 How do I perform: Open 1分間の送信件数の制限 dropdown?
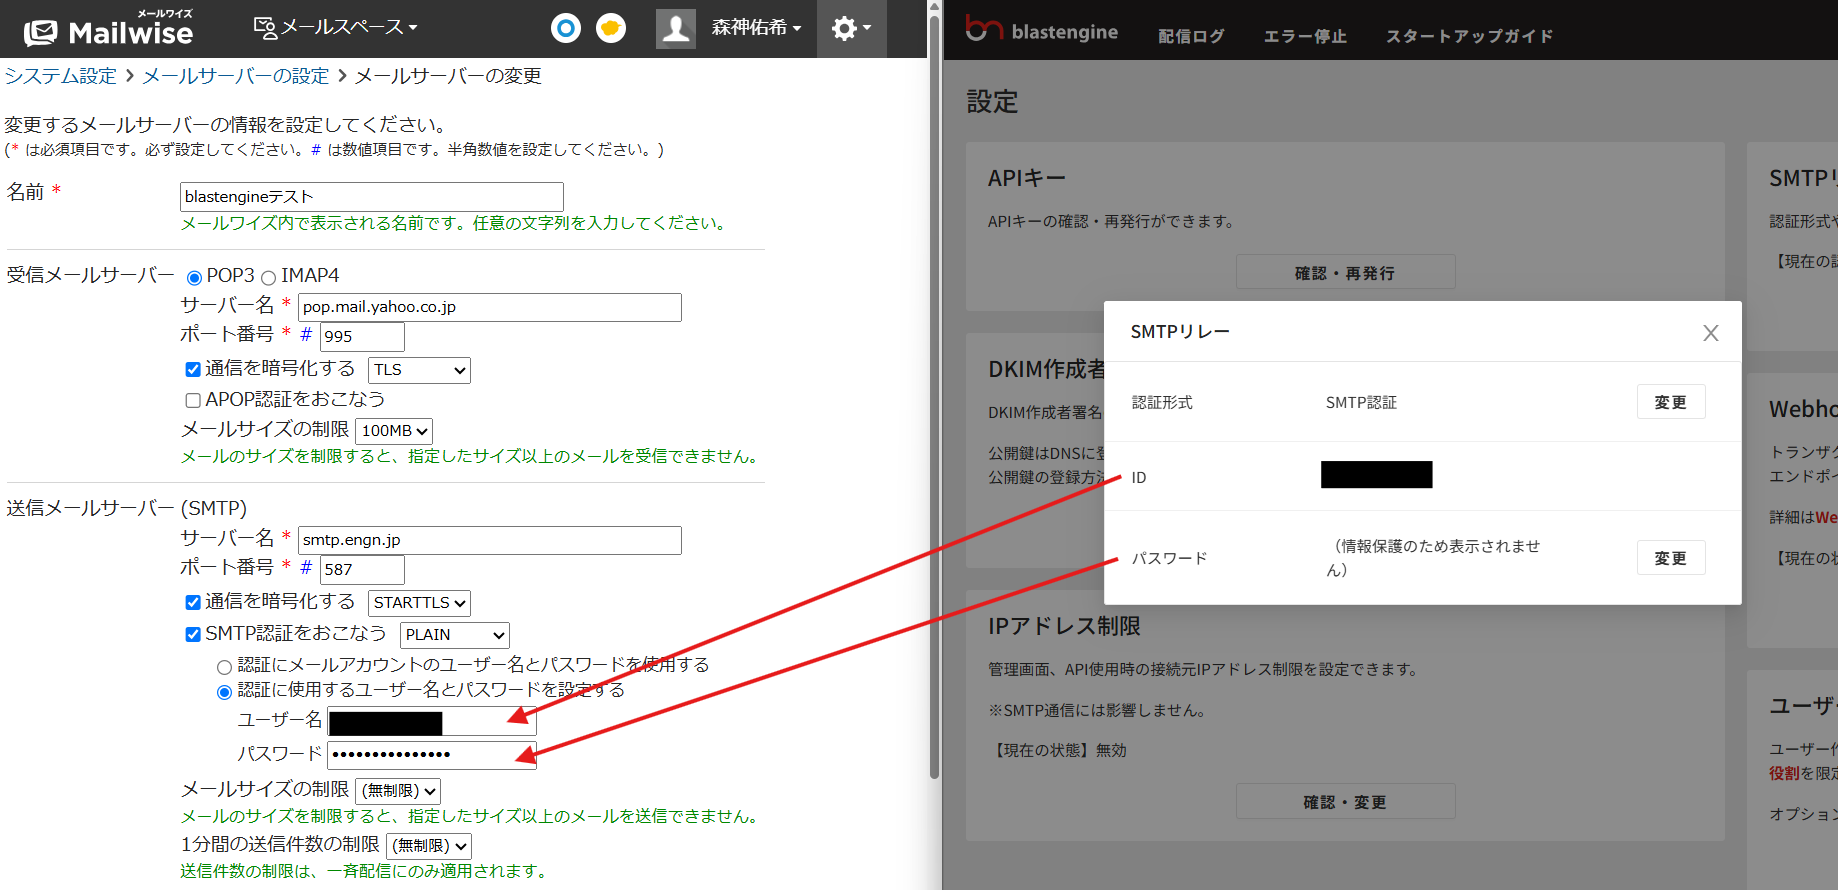[428, 846]
